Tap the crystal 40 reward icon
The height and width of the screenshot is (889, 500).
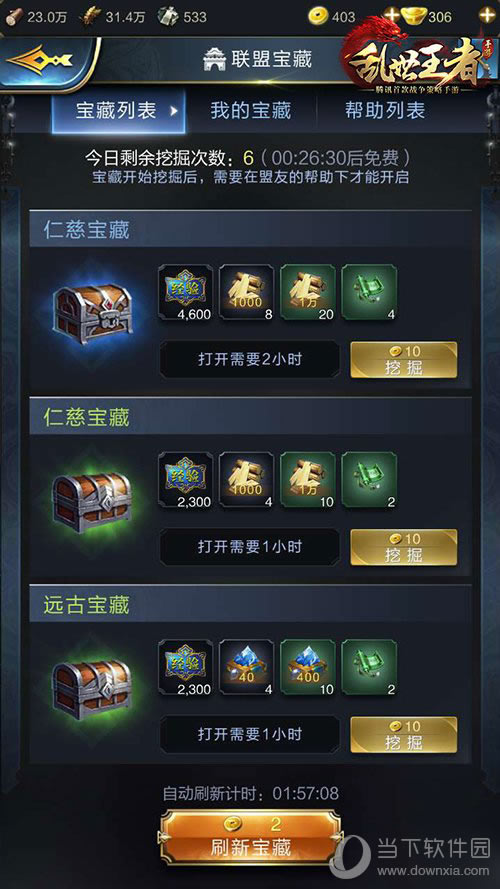247,667
